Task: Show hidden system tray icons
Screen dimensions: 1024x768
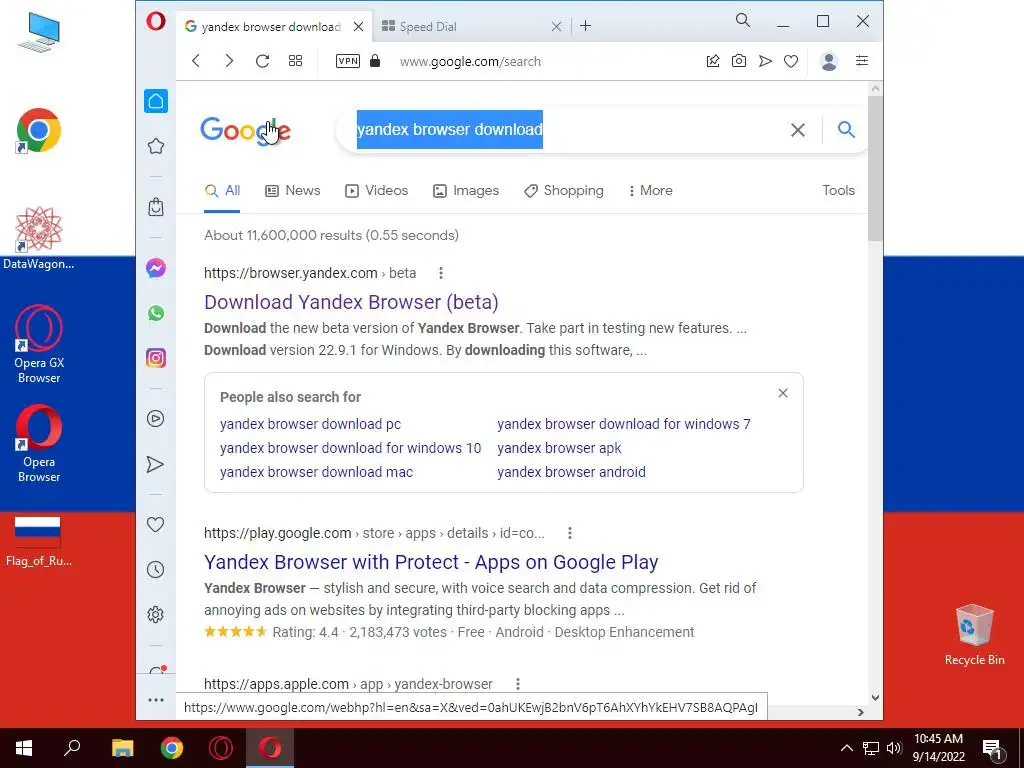Action: click(x=846, y=748)
